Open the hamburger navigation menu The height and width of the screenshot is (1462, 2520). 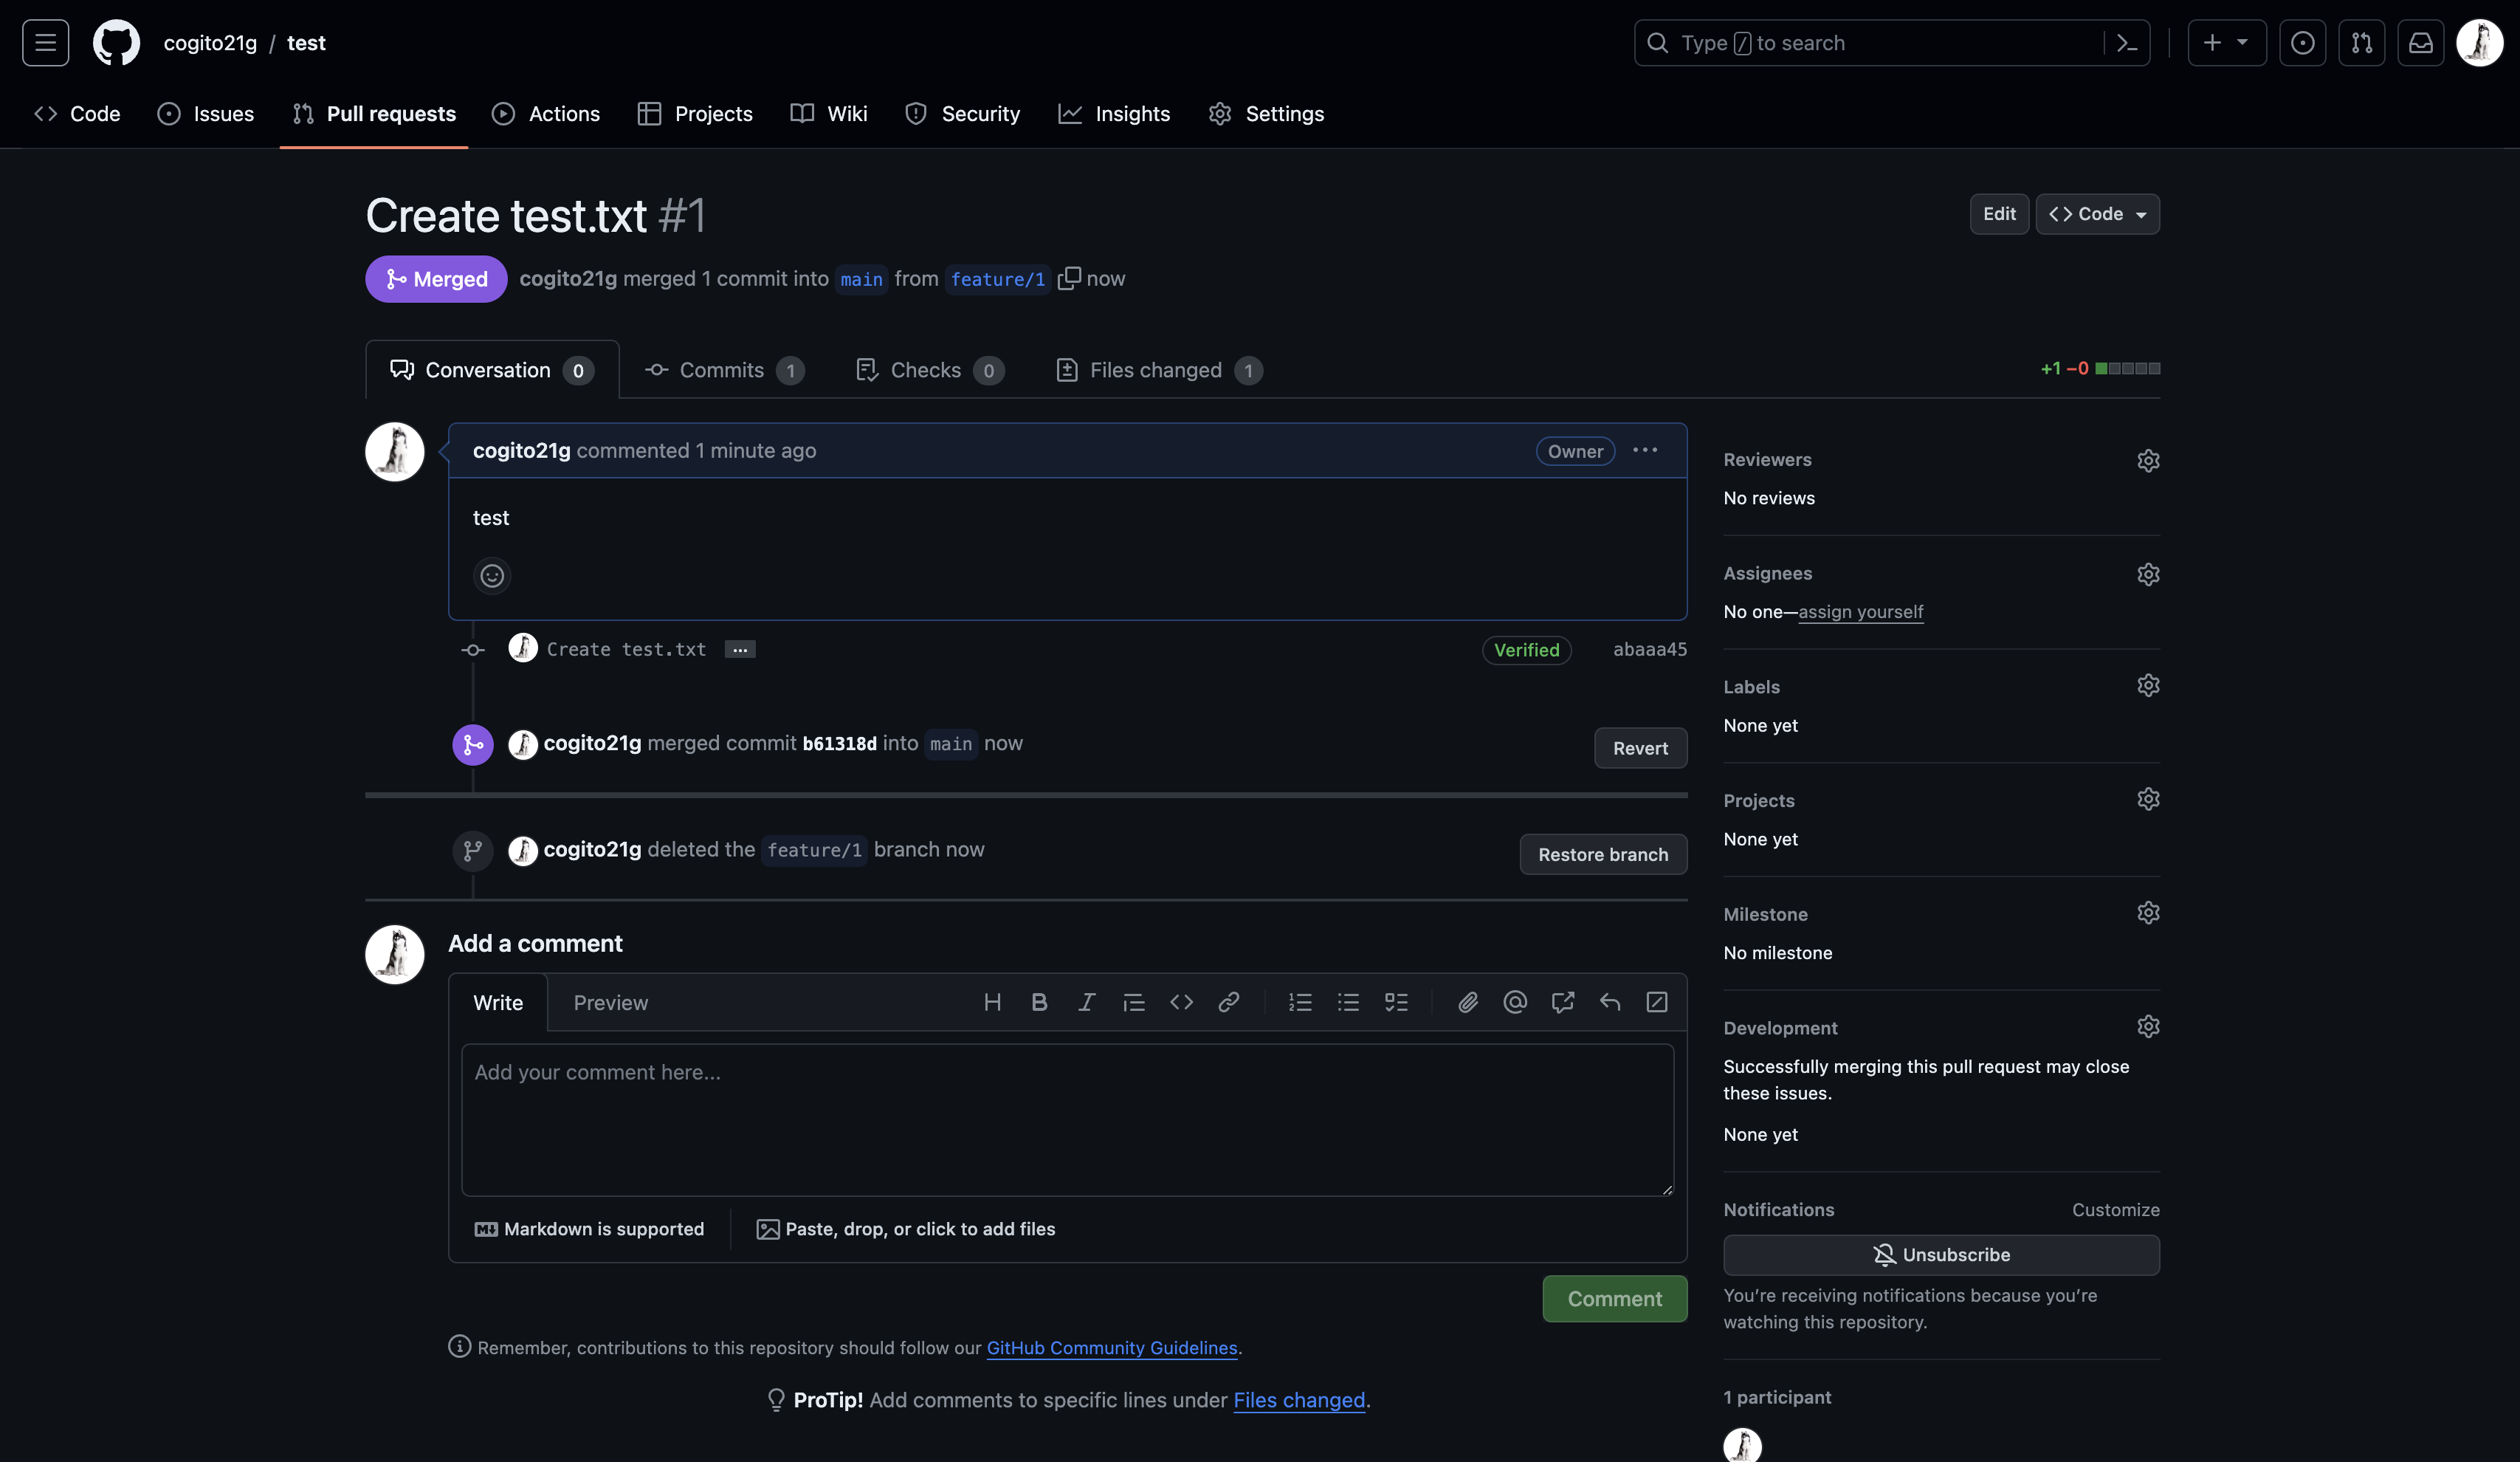45,43
